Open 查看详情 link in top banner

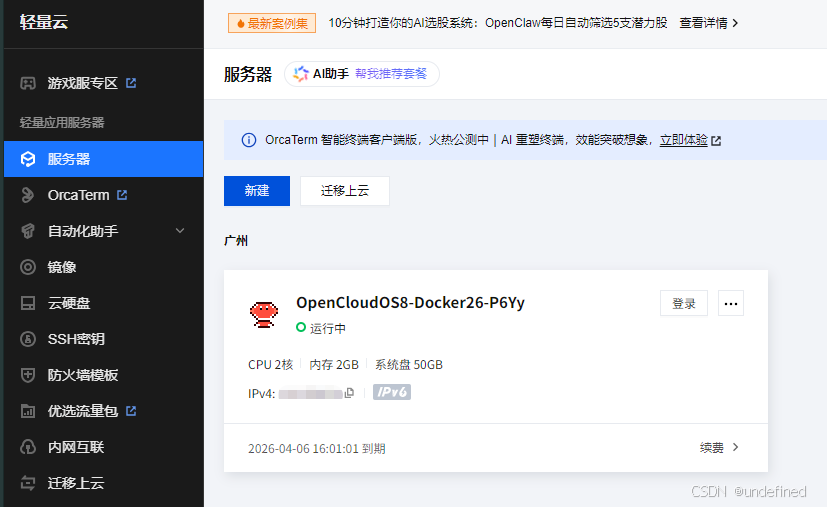pos(703,23)
